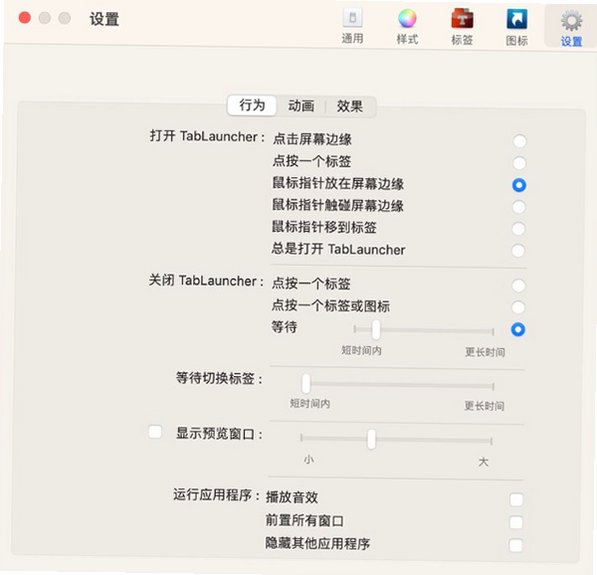597x575 pixels.
Task: Click 短时间内 label under 等待切换标签 slider
Action: [310, 404]
